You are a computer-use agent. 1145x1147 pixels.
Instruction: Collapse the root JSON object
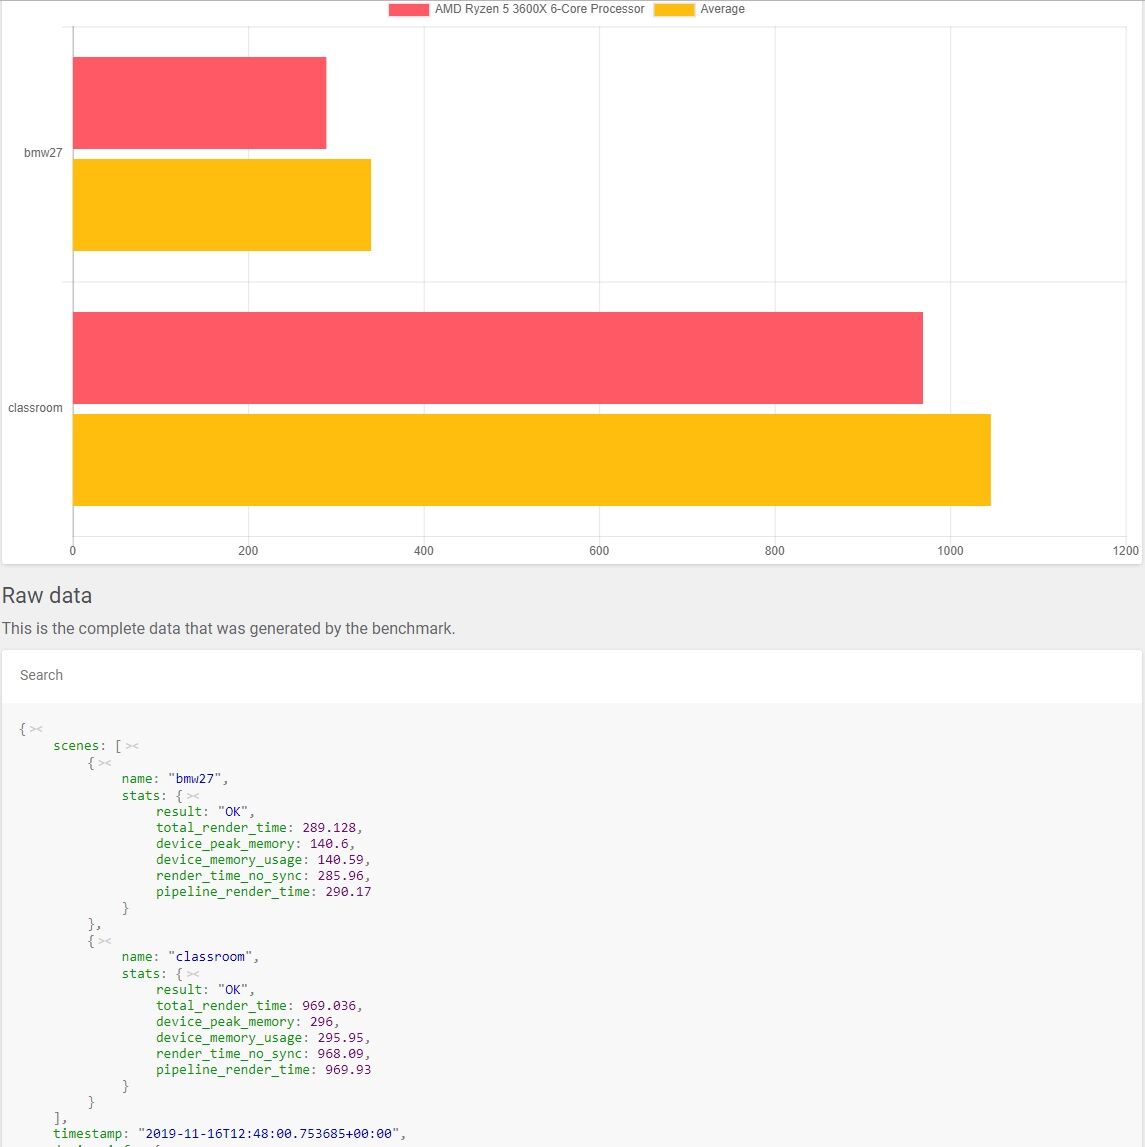point(37,729)
